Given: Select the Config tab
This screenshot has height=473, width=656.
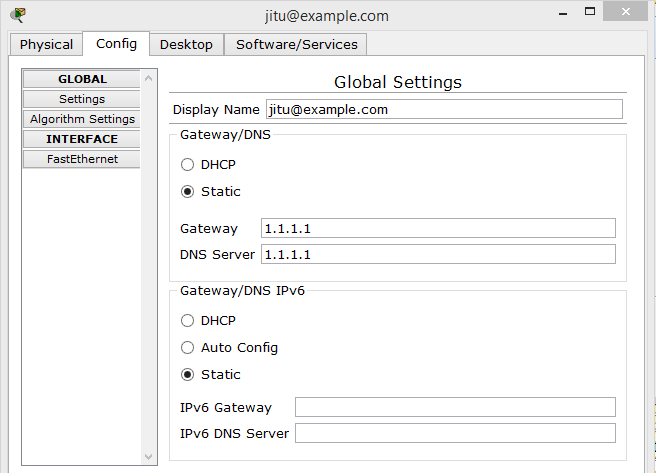Looking at the screenshot, I should coord(116,43).
